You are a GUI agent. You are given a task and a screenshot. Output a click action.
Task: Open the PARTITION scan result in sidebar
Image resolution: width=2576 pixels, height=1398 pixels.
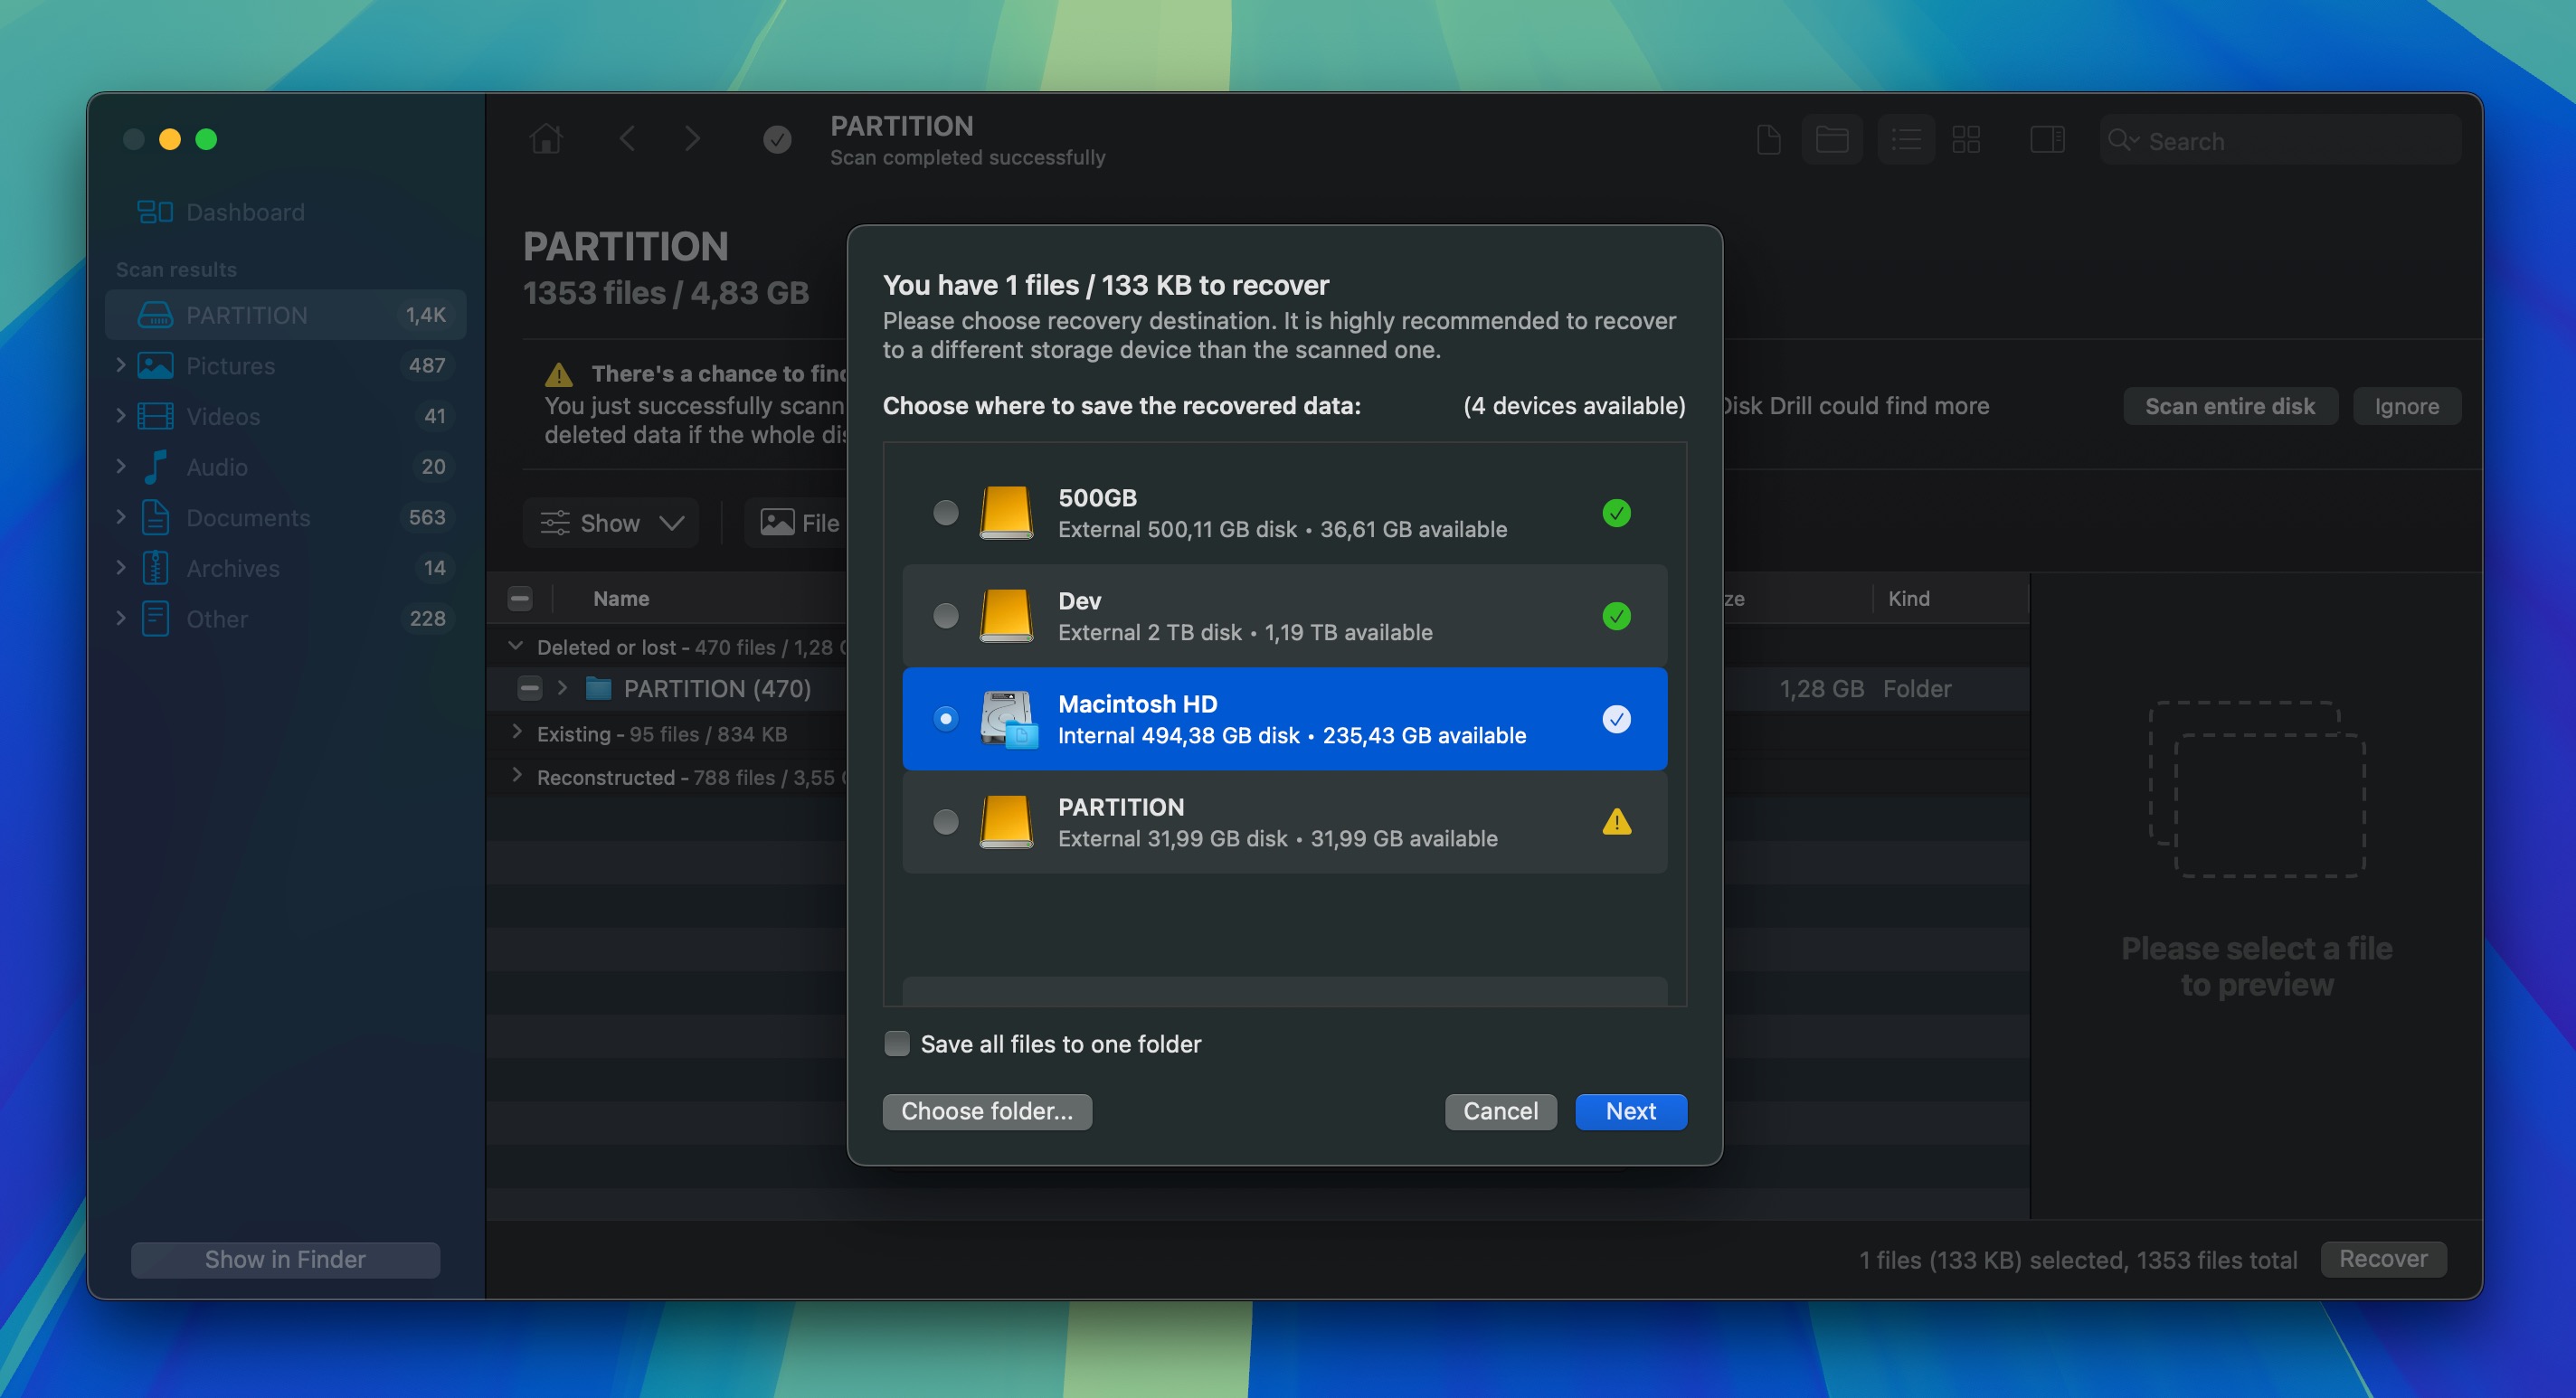click(x=247, y=314)
